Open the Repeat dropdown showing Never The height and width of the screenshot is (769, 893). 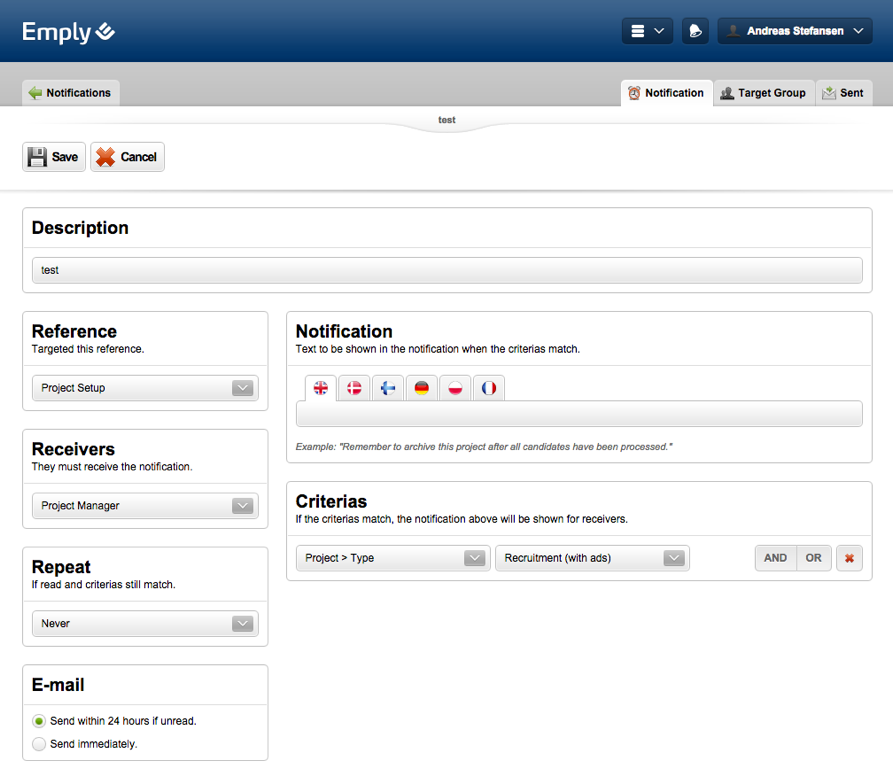(145, 624)
